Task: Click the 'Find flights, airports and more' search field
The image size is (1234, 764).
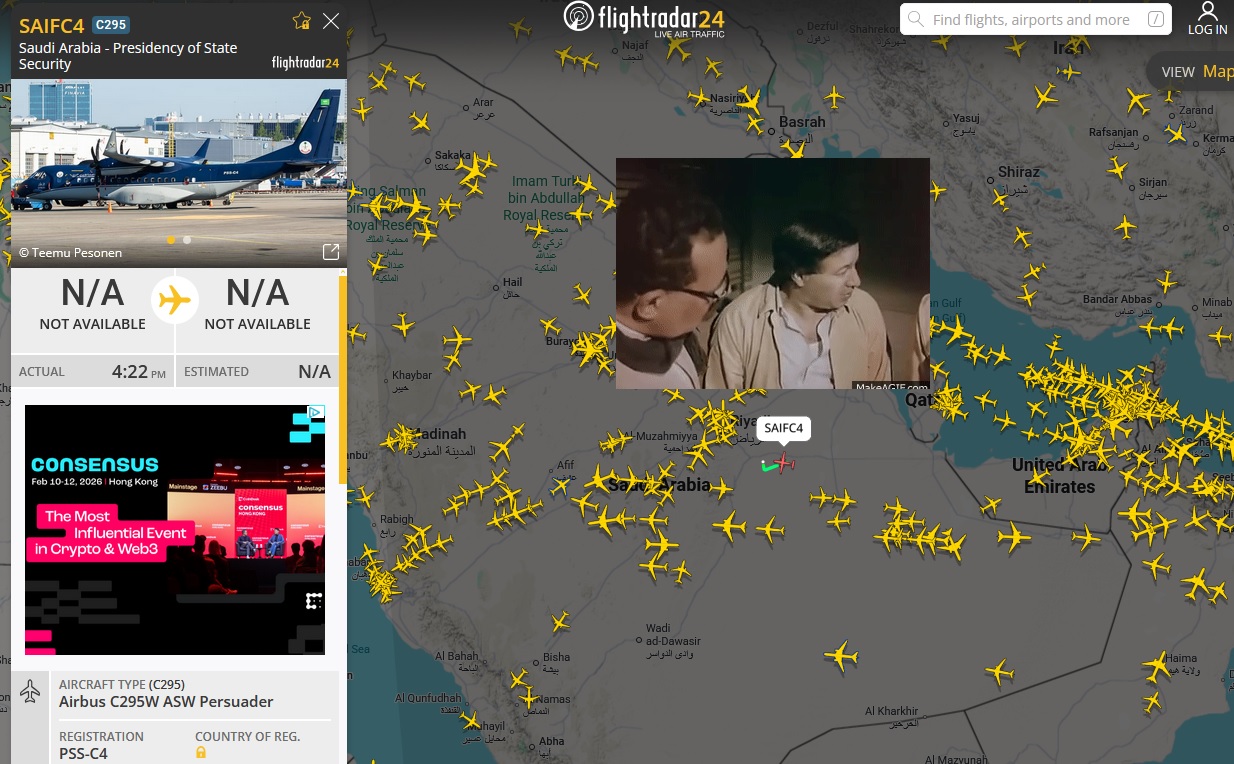Action: point(1030,20)
